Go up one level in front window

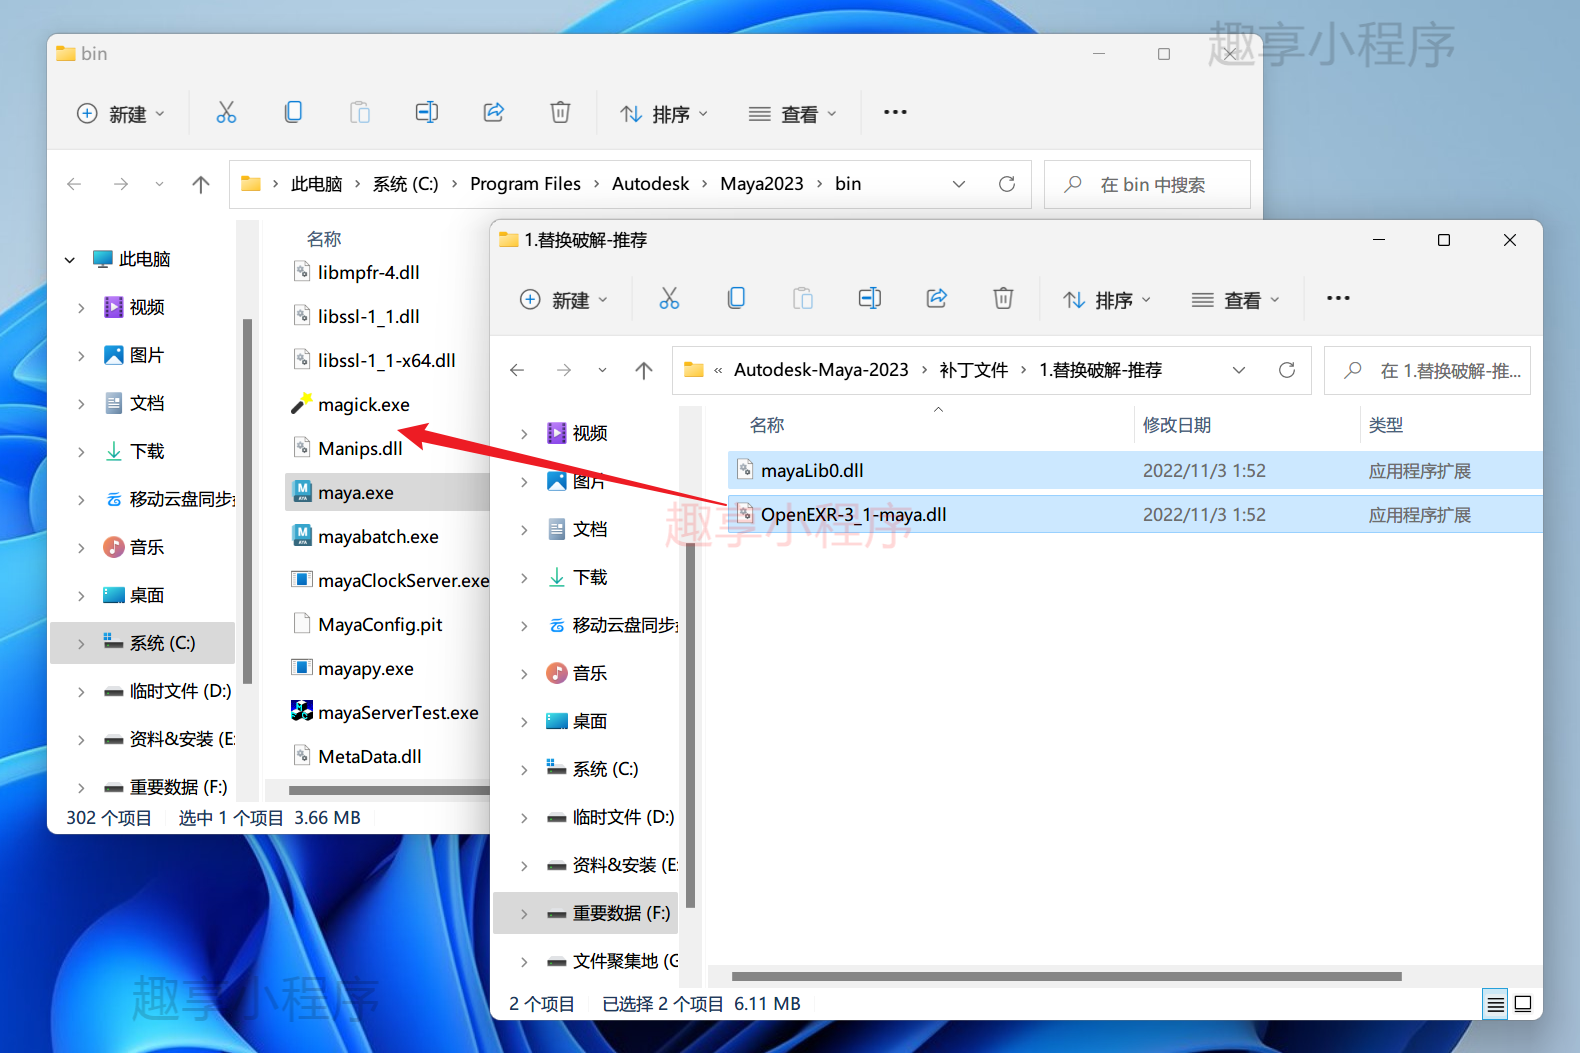pos(644,370)
